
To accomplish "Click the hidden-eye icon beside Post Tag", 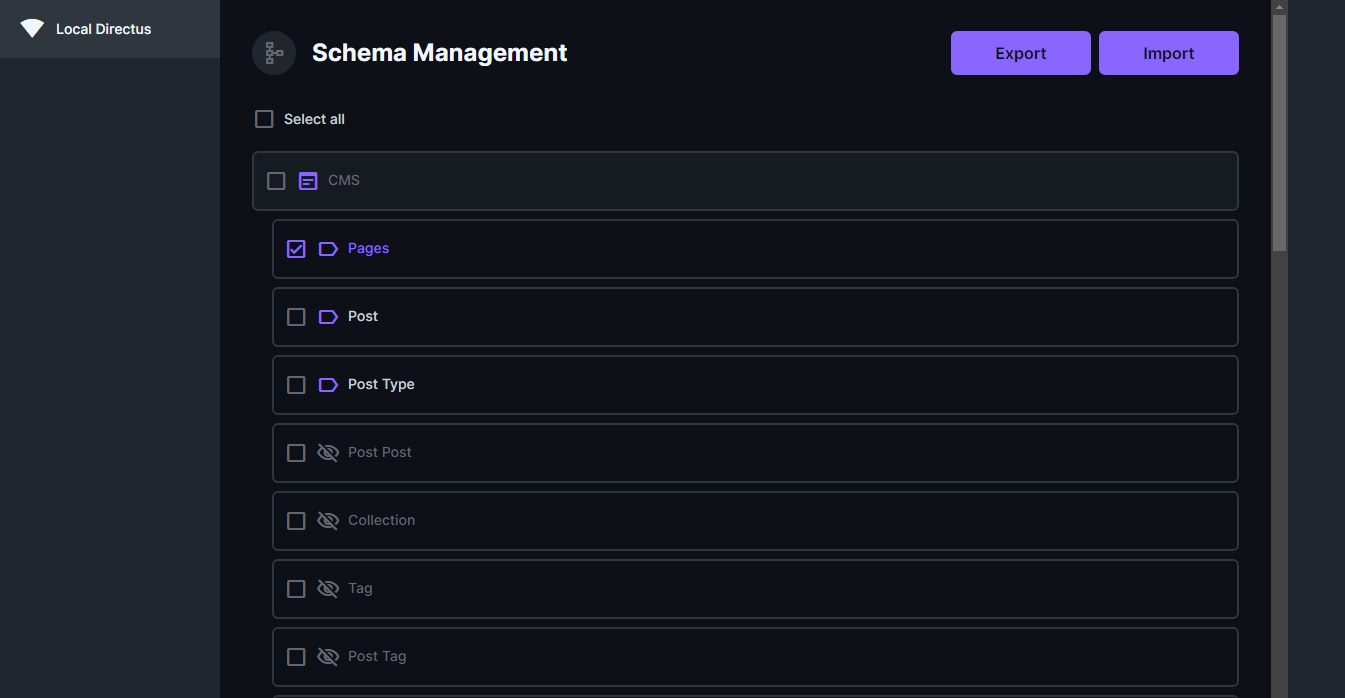I will (x=328, y=657).
